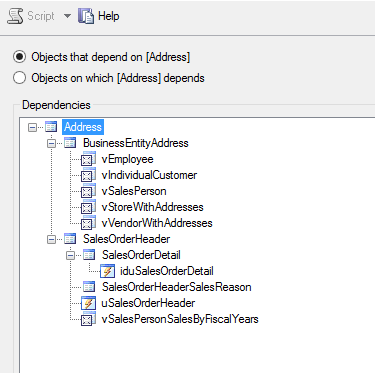Collapse the BusinessEntityAddress node

click(x=51, y=143)
